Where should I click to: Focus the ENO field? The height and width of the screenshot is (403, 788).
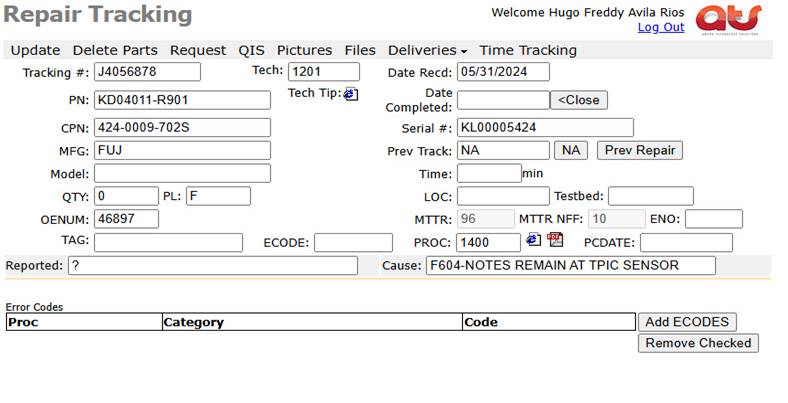714,219
